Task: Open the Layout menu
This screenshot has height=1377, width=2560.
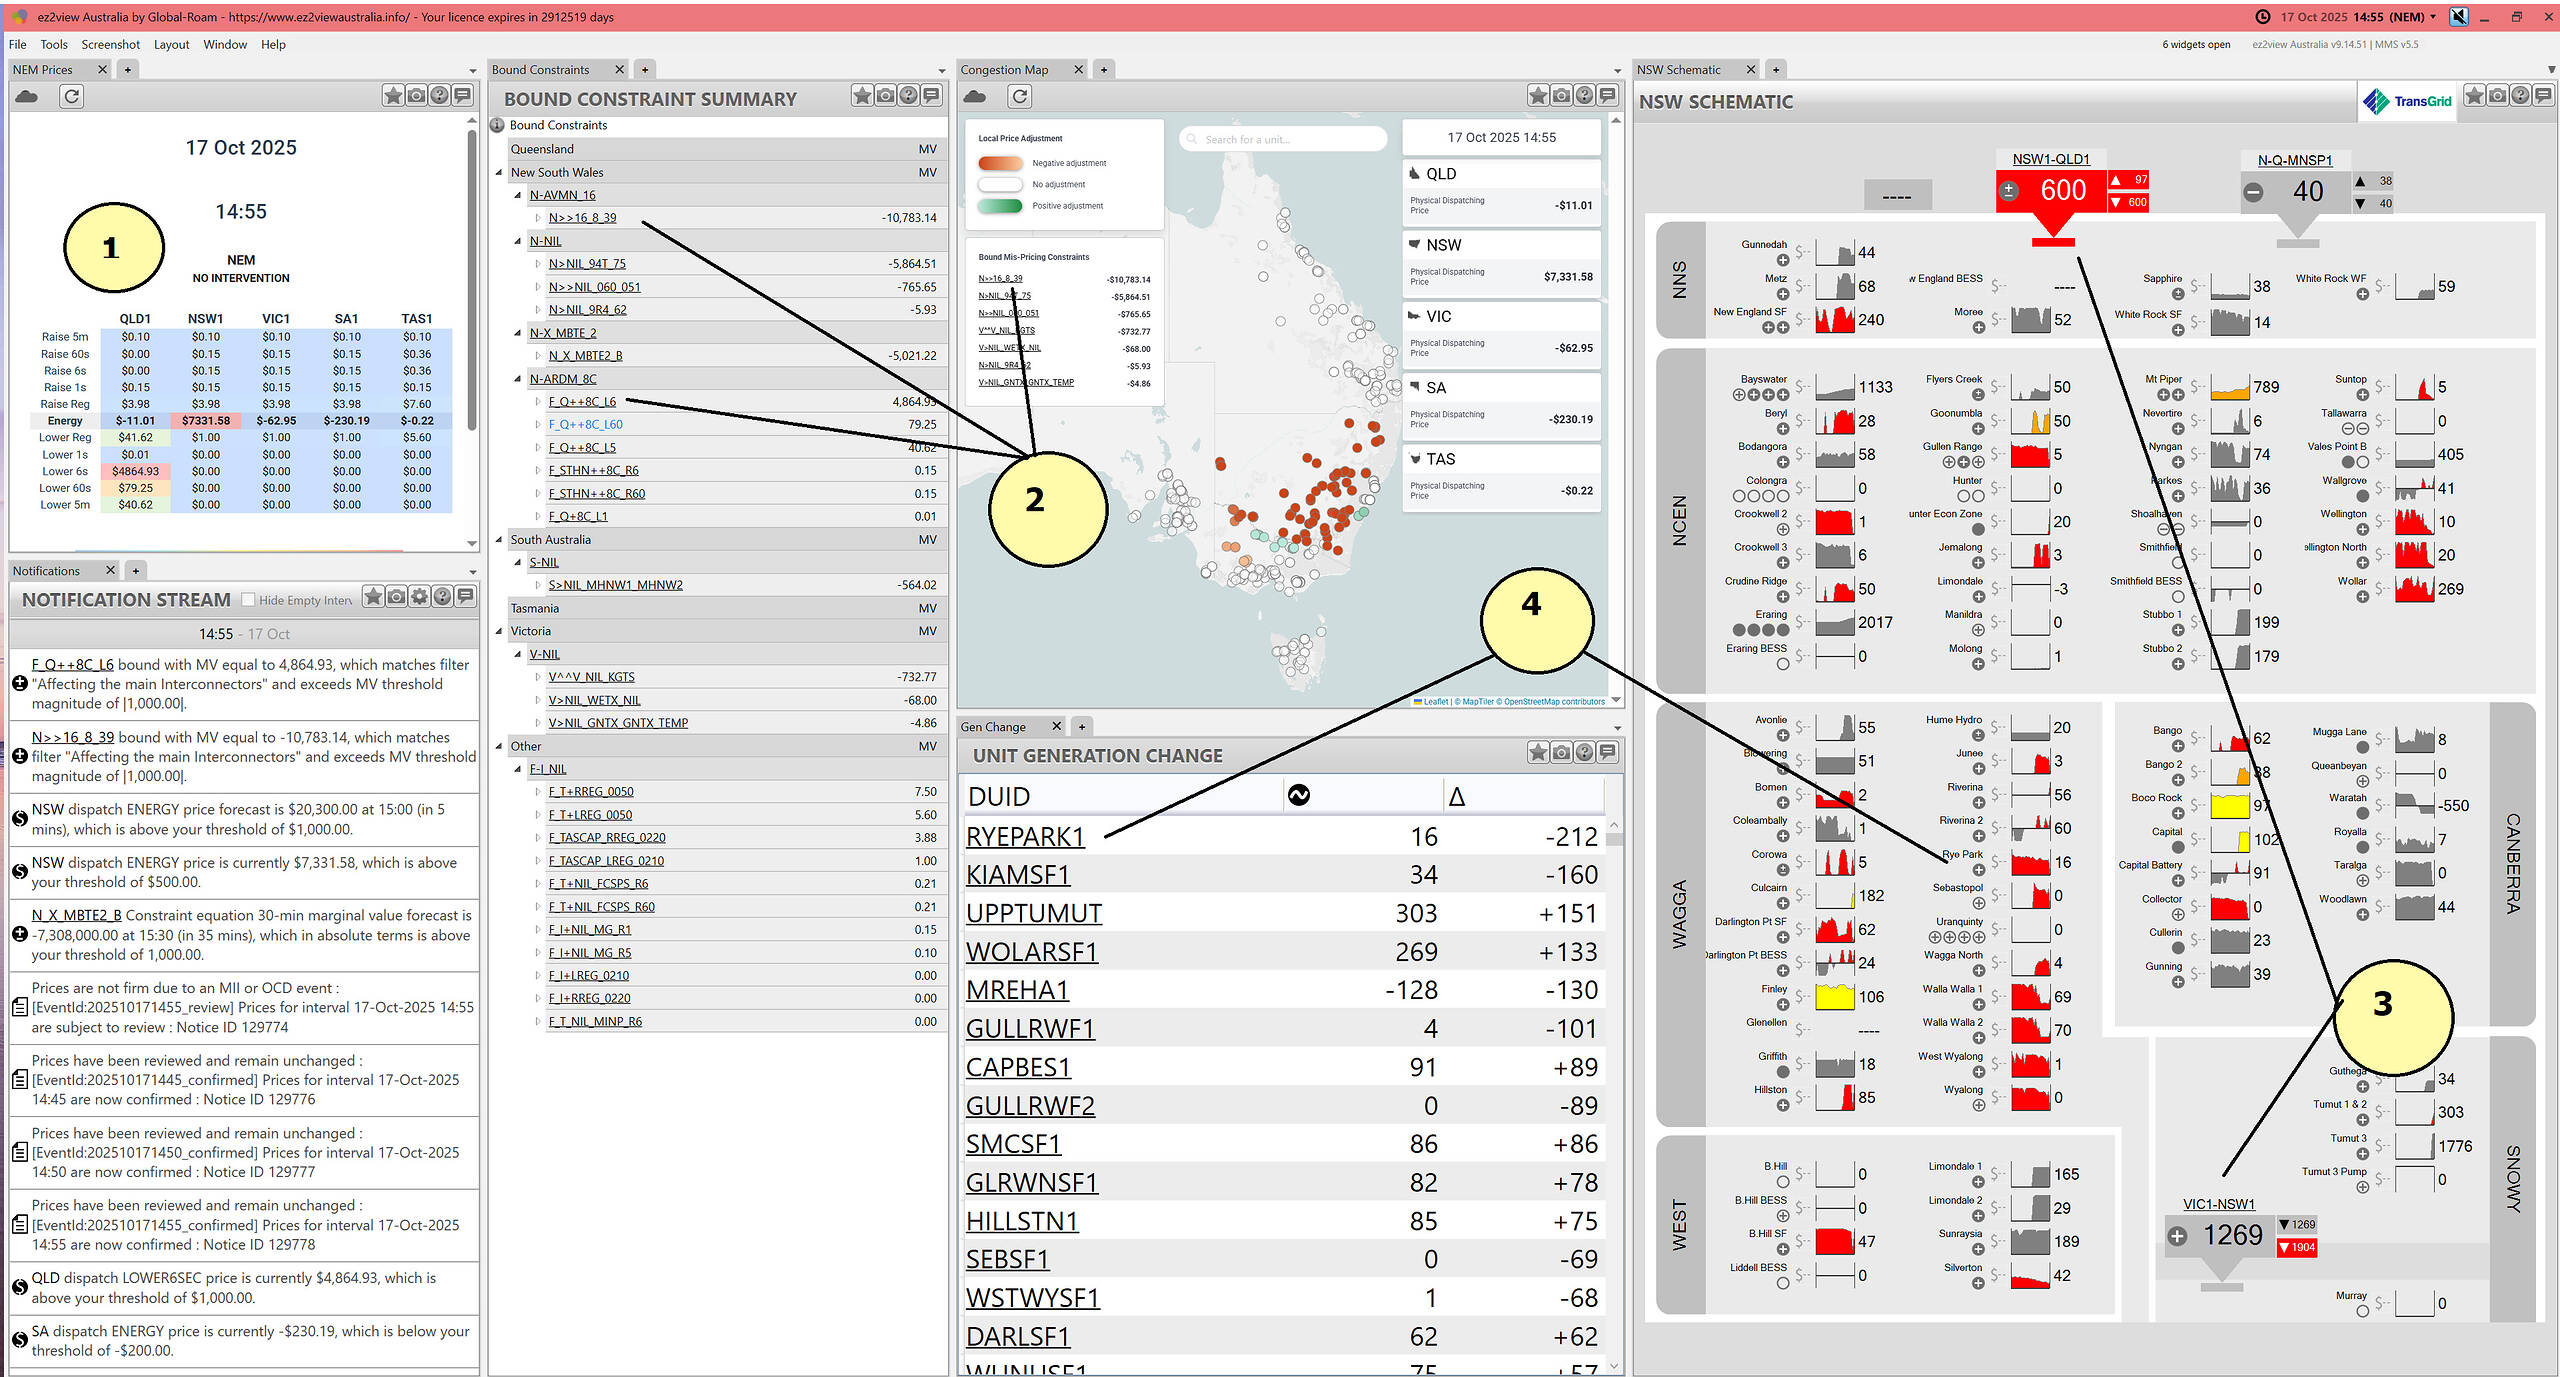Action: click(171, 44)
